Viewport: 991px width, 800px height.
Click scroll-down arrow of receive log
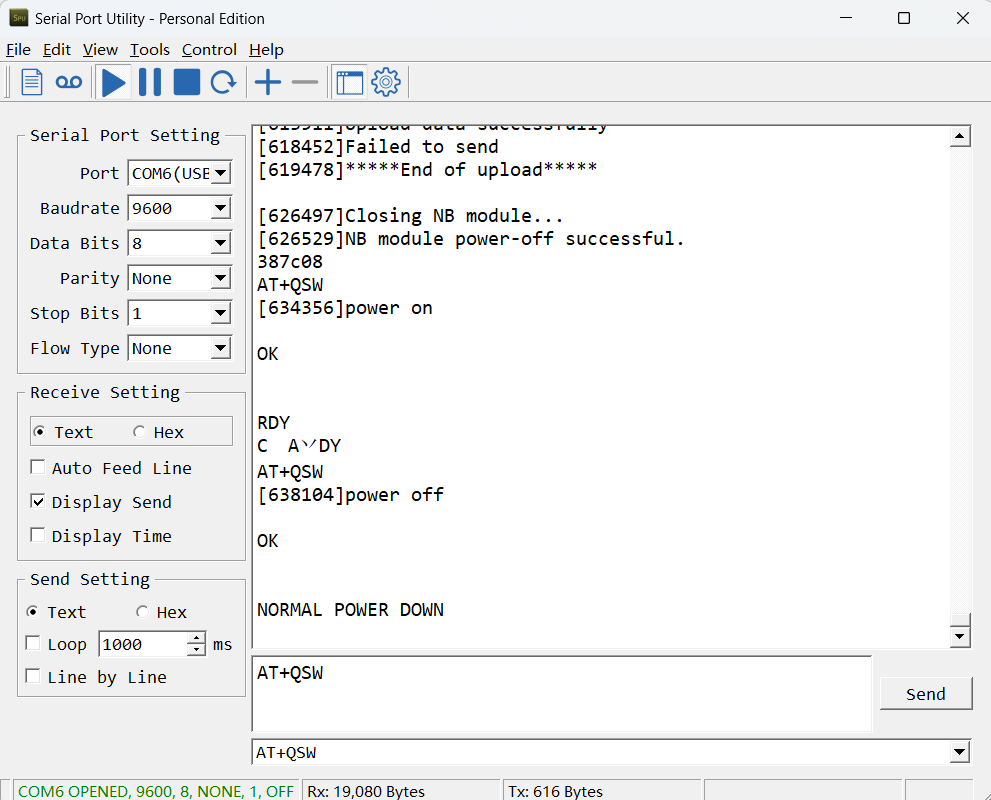point(960,637)
